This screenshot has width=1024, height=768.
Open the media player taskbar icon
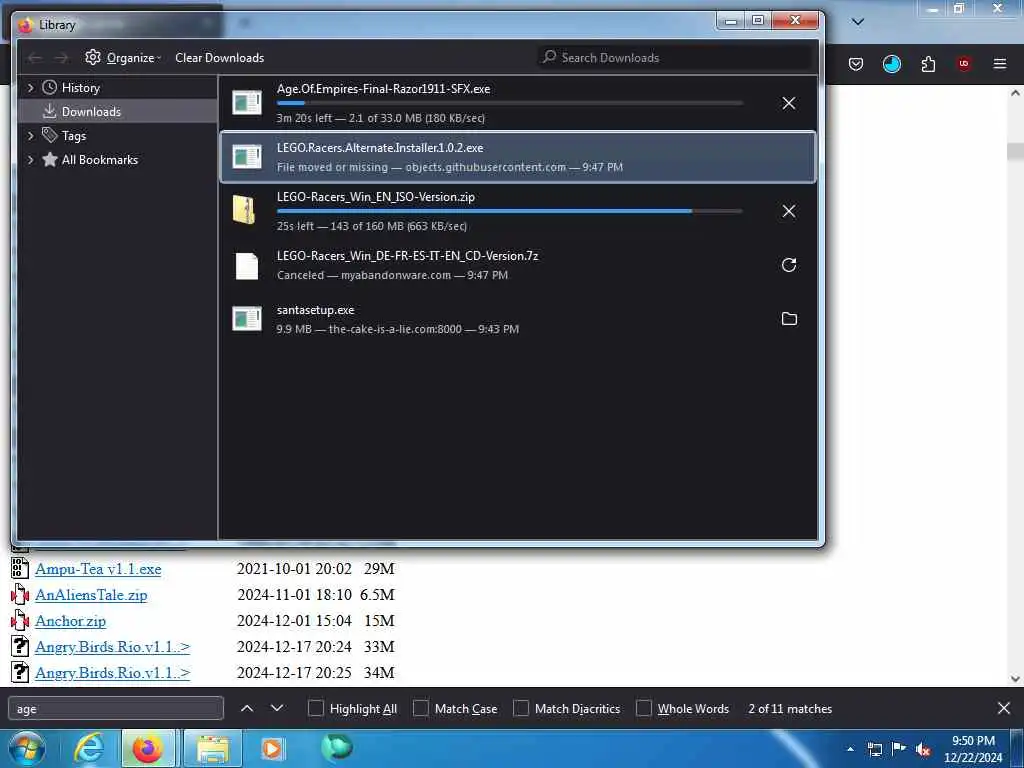coord(272,748)
